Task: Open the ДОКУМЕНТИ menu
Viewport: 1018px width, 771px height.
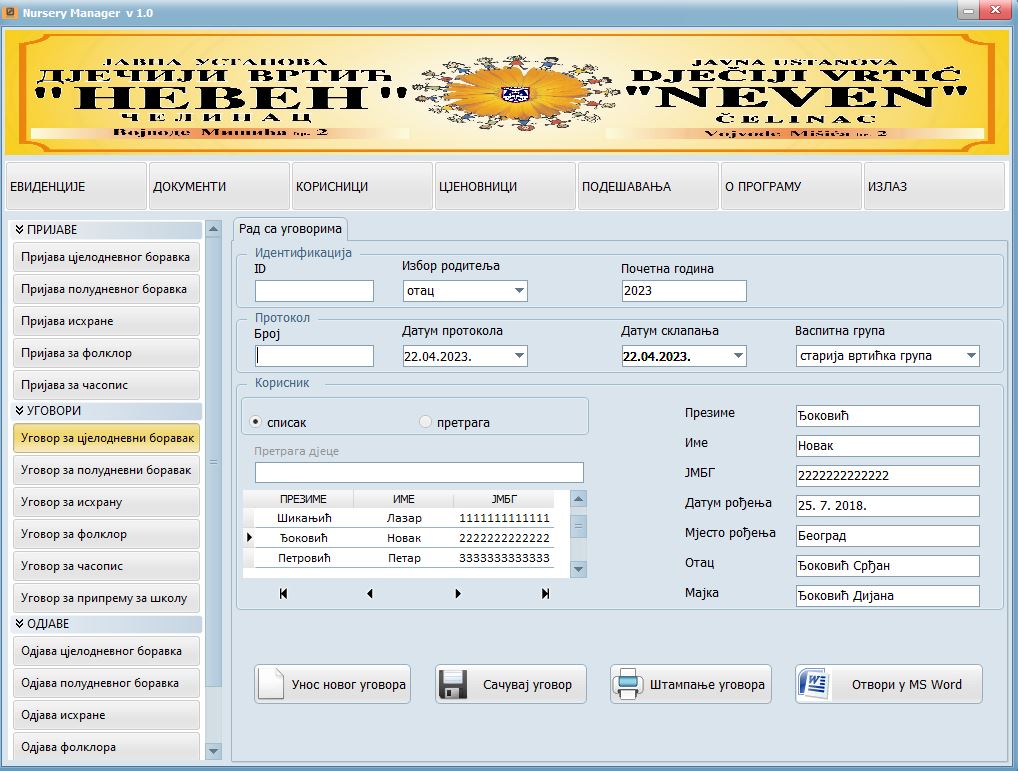Action: click(219, 186)
